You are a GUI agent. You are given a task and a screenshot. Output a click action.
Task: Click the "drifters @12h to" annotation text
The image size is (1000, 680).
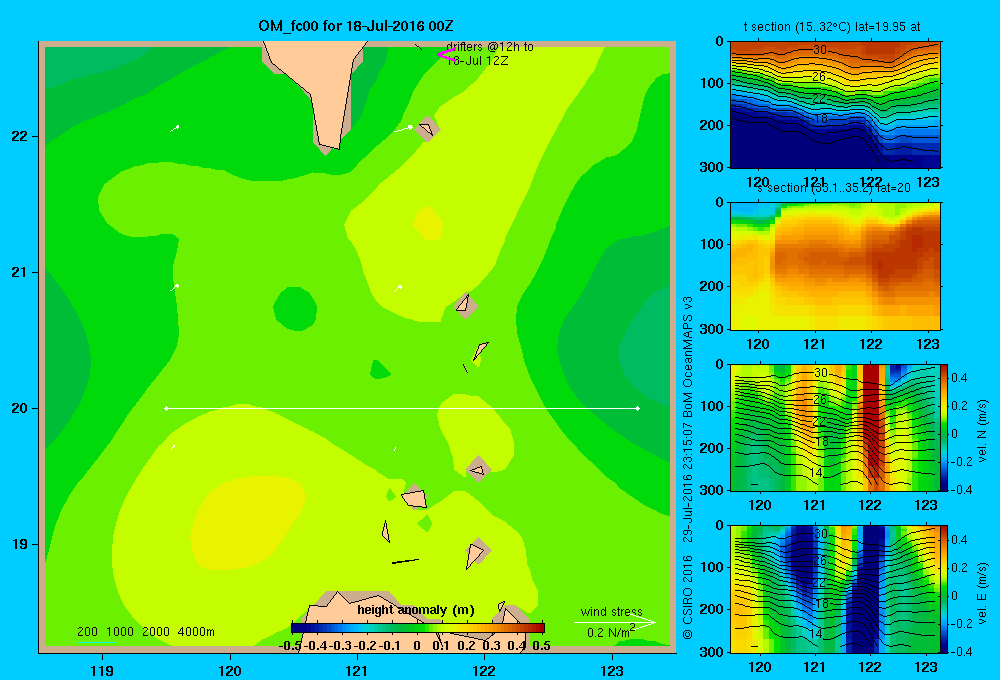(x=490, y=47)
